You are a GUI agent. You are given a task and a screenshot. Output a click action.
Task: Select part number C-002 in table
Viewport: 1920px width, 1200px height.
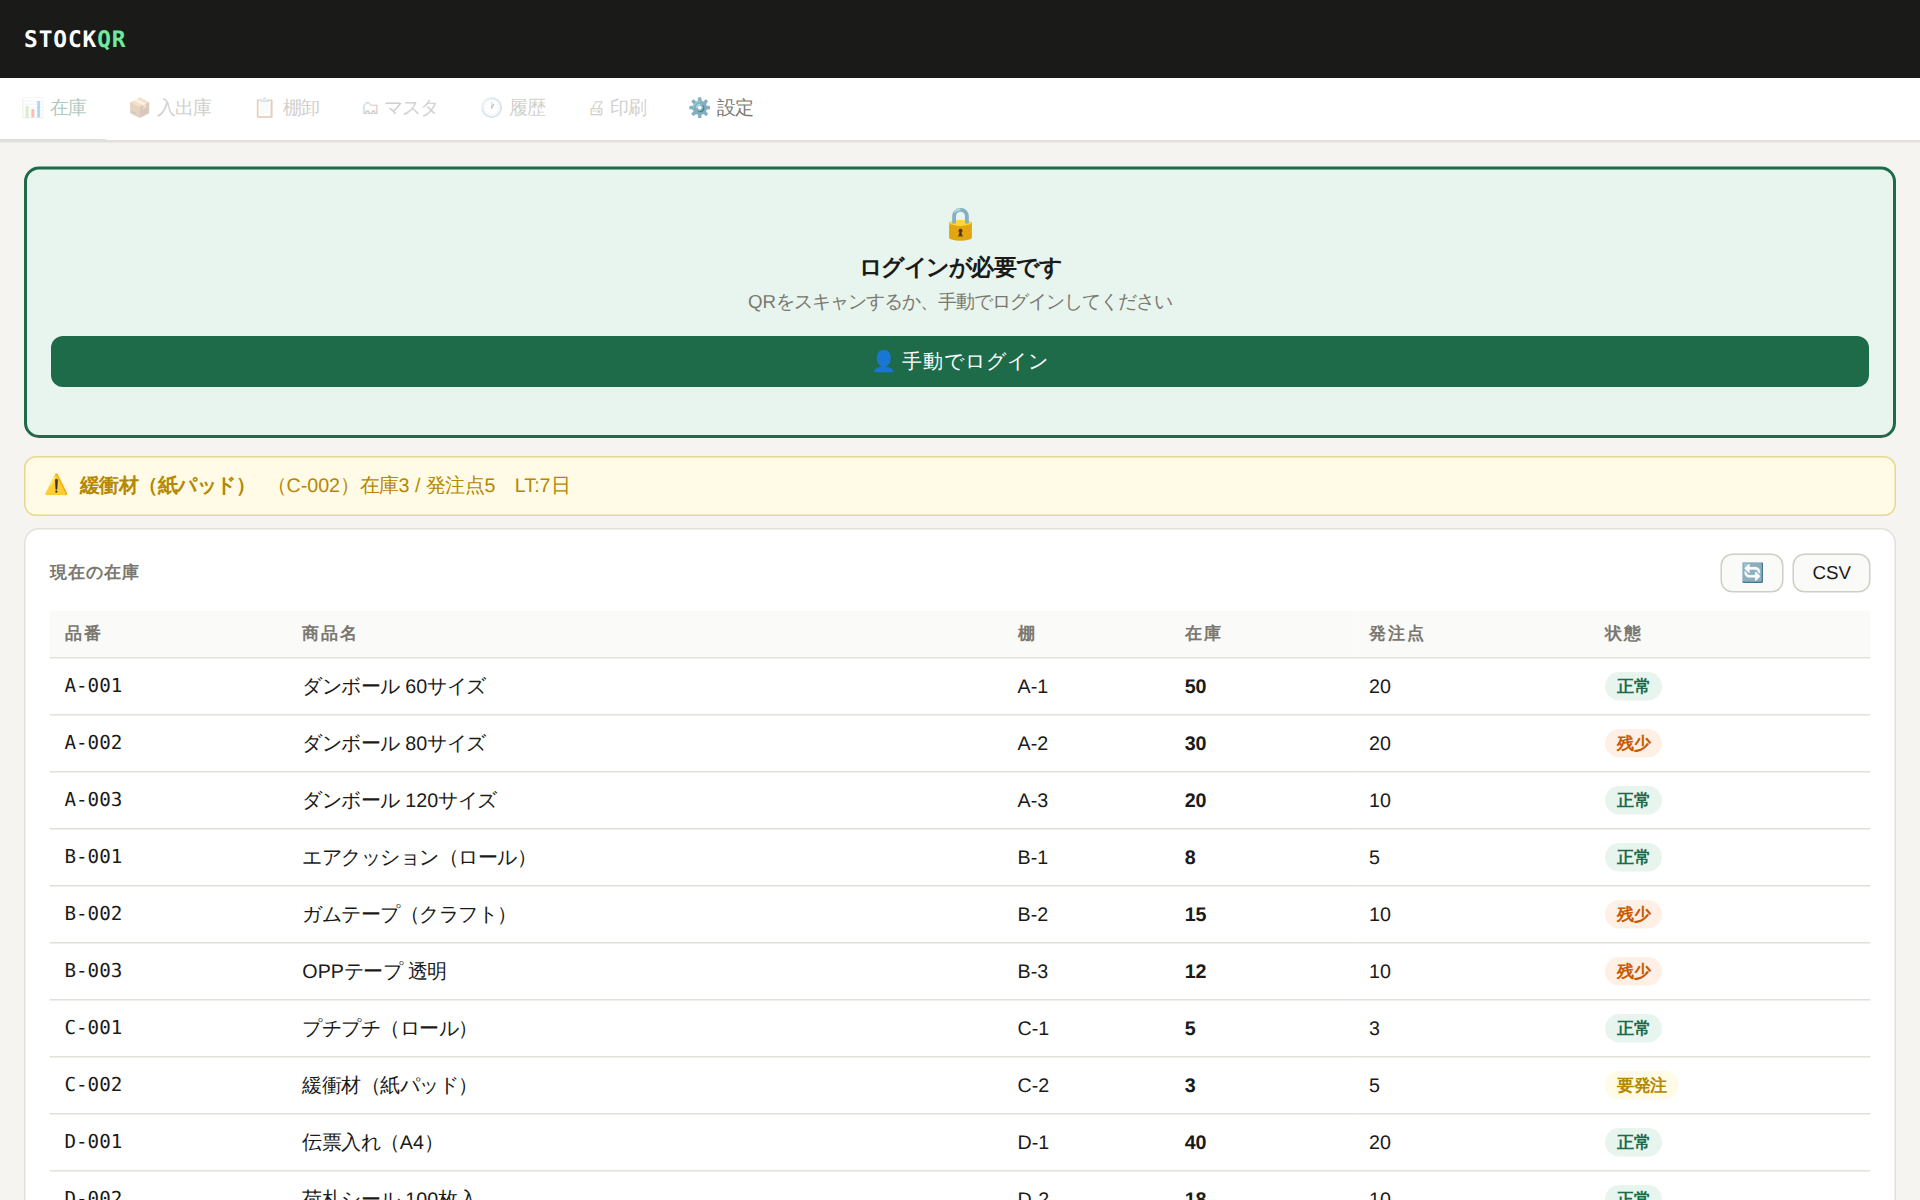click(93, 1085)
